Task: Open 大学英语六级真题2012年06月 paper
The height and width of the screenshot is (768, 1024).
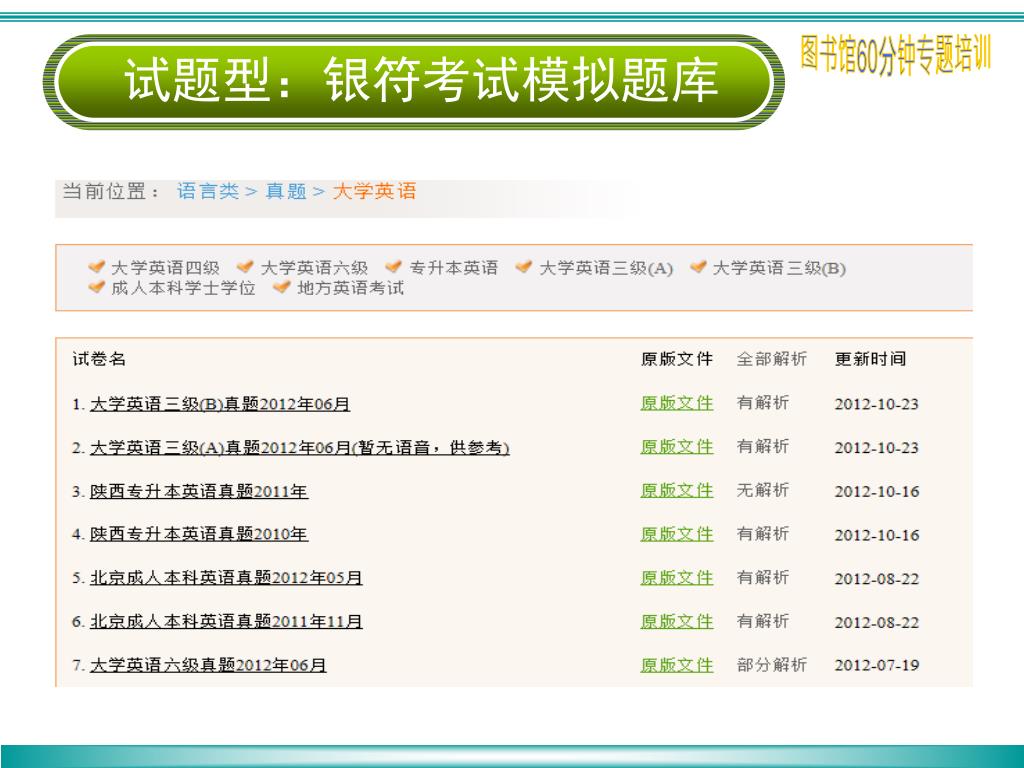Action: pyautogui.click(x=208, y=665)
